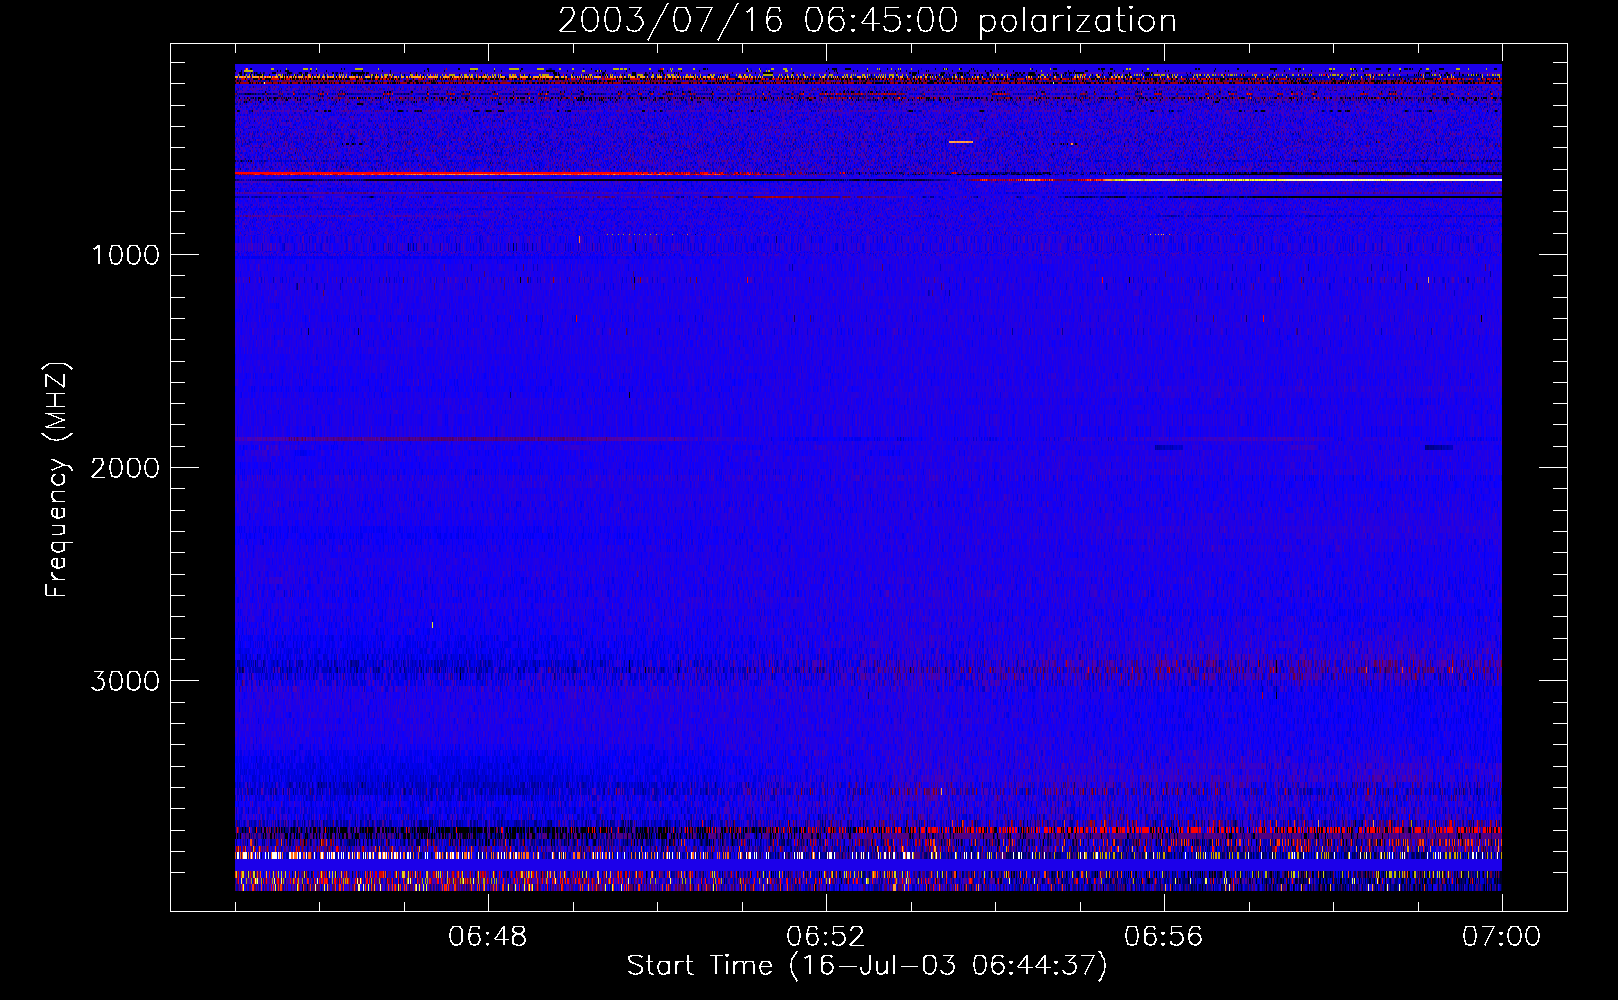Select the 3000 frequency axis label
Screen dimensions: 1618x1000
tap(126, 681)
